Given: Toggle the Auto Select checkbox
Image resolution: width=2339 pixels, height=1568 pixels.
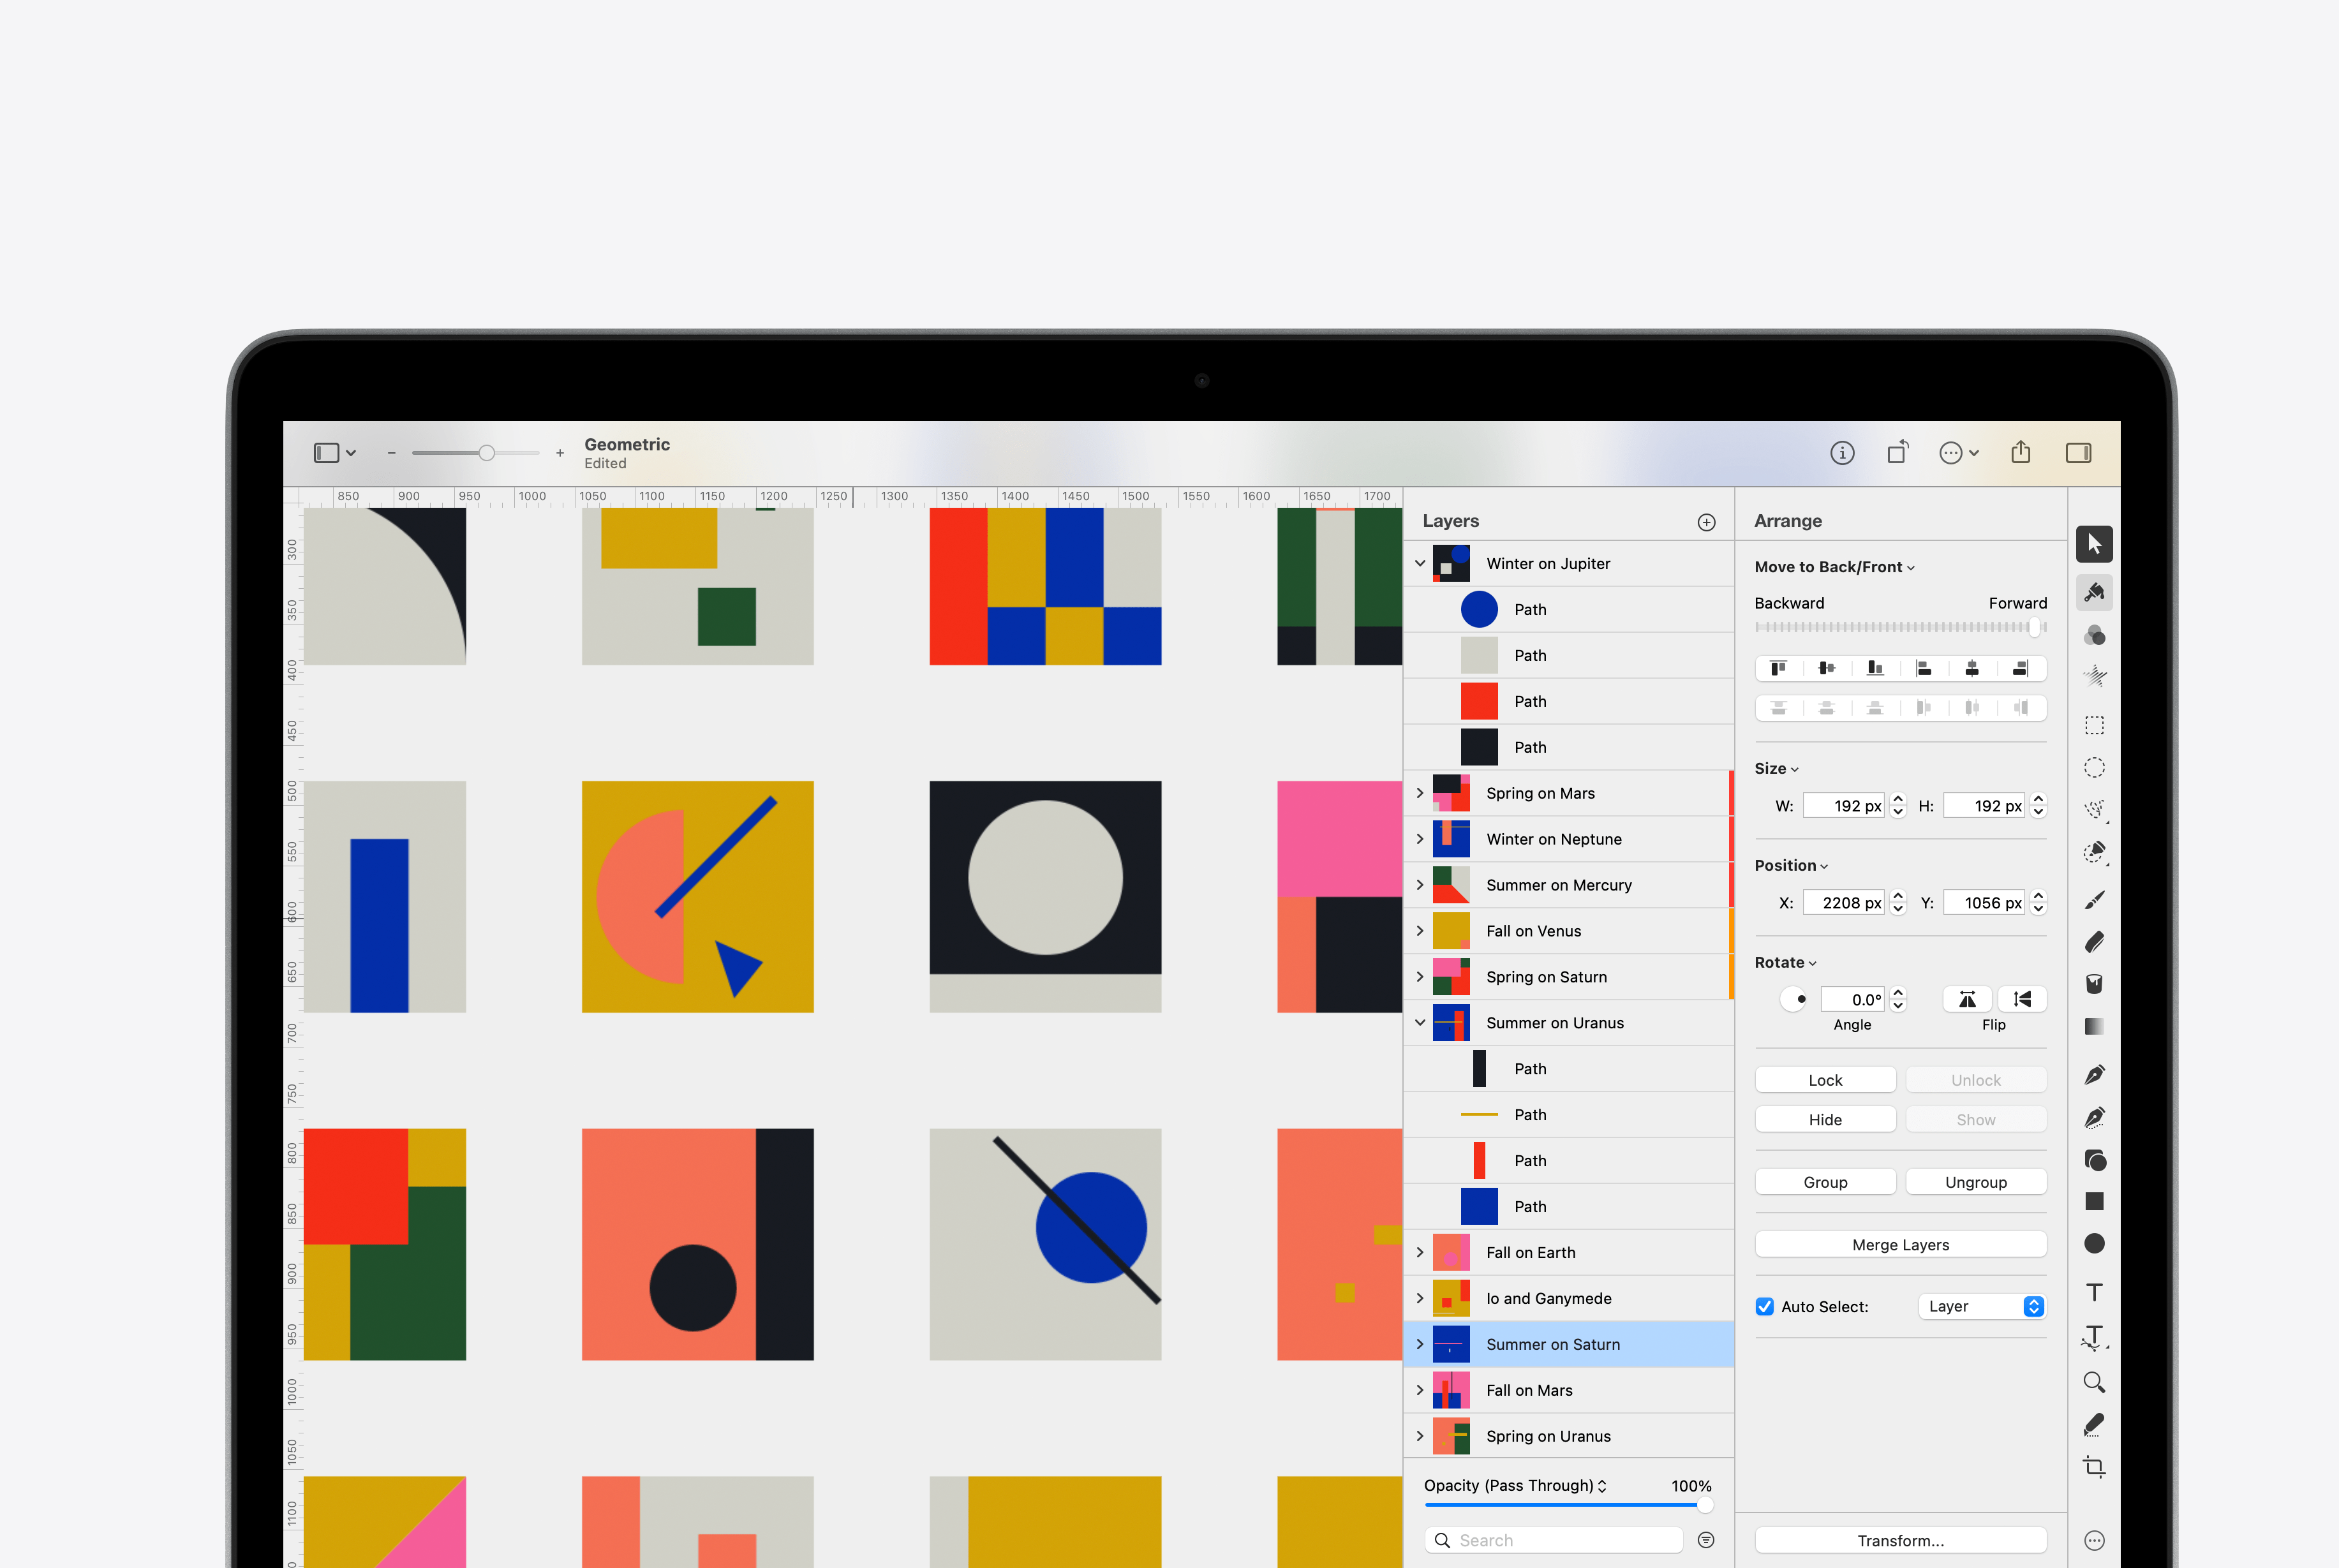Looking at the screenshot, I should pyautogui.click(x=1765, y=1306).
